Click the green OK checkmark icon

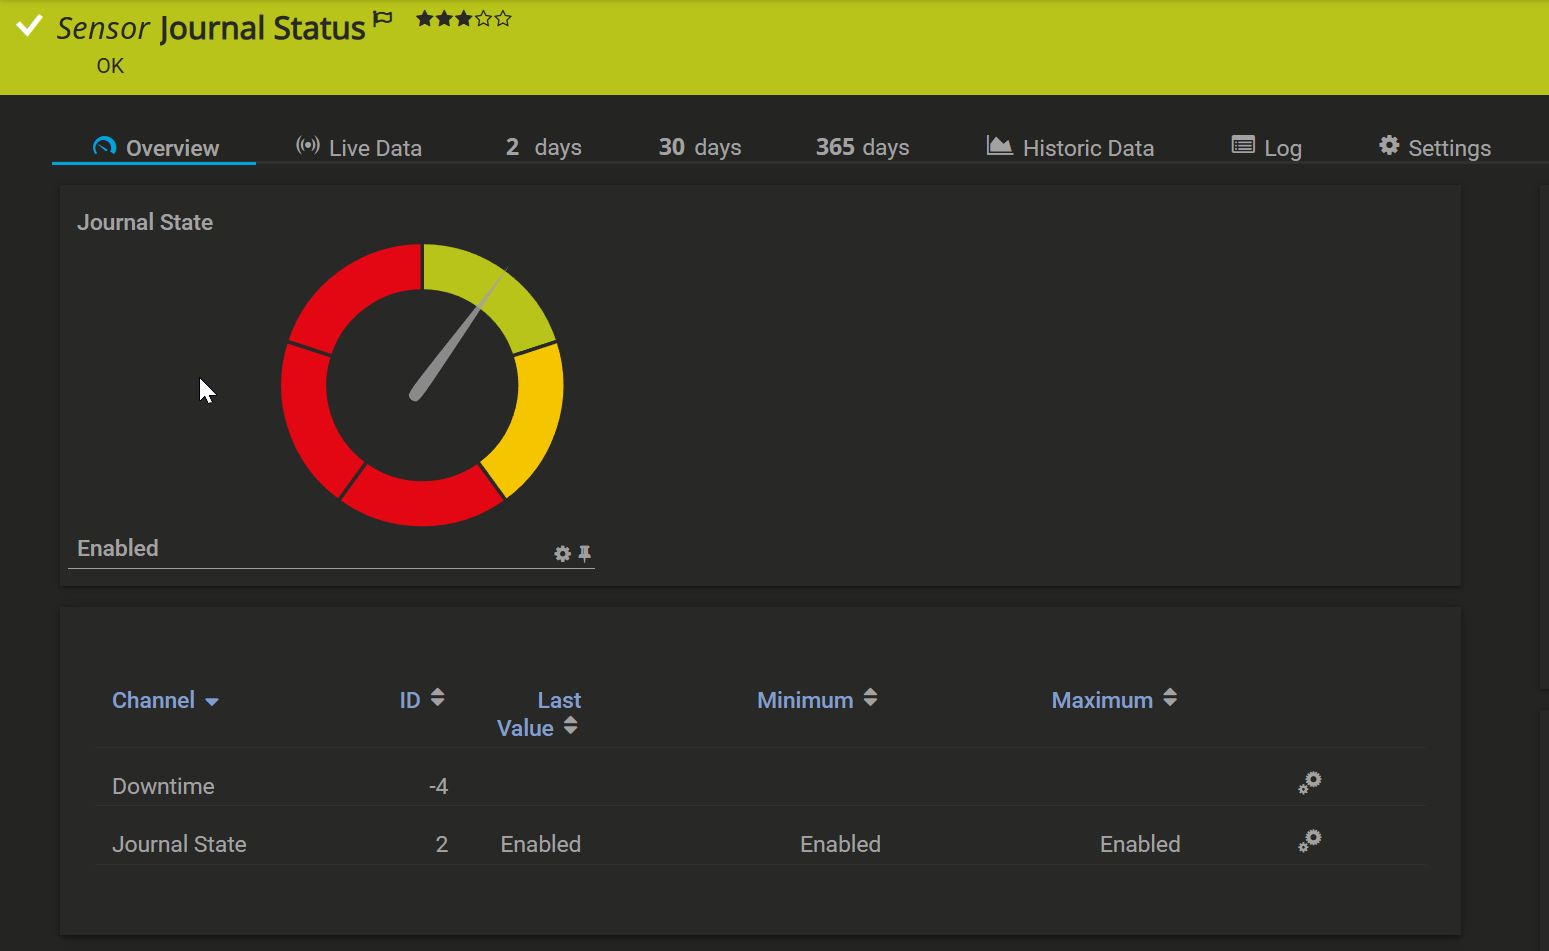tap(27, 25)
